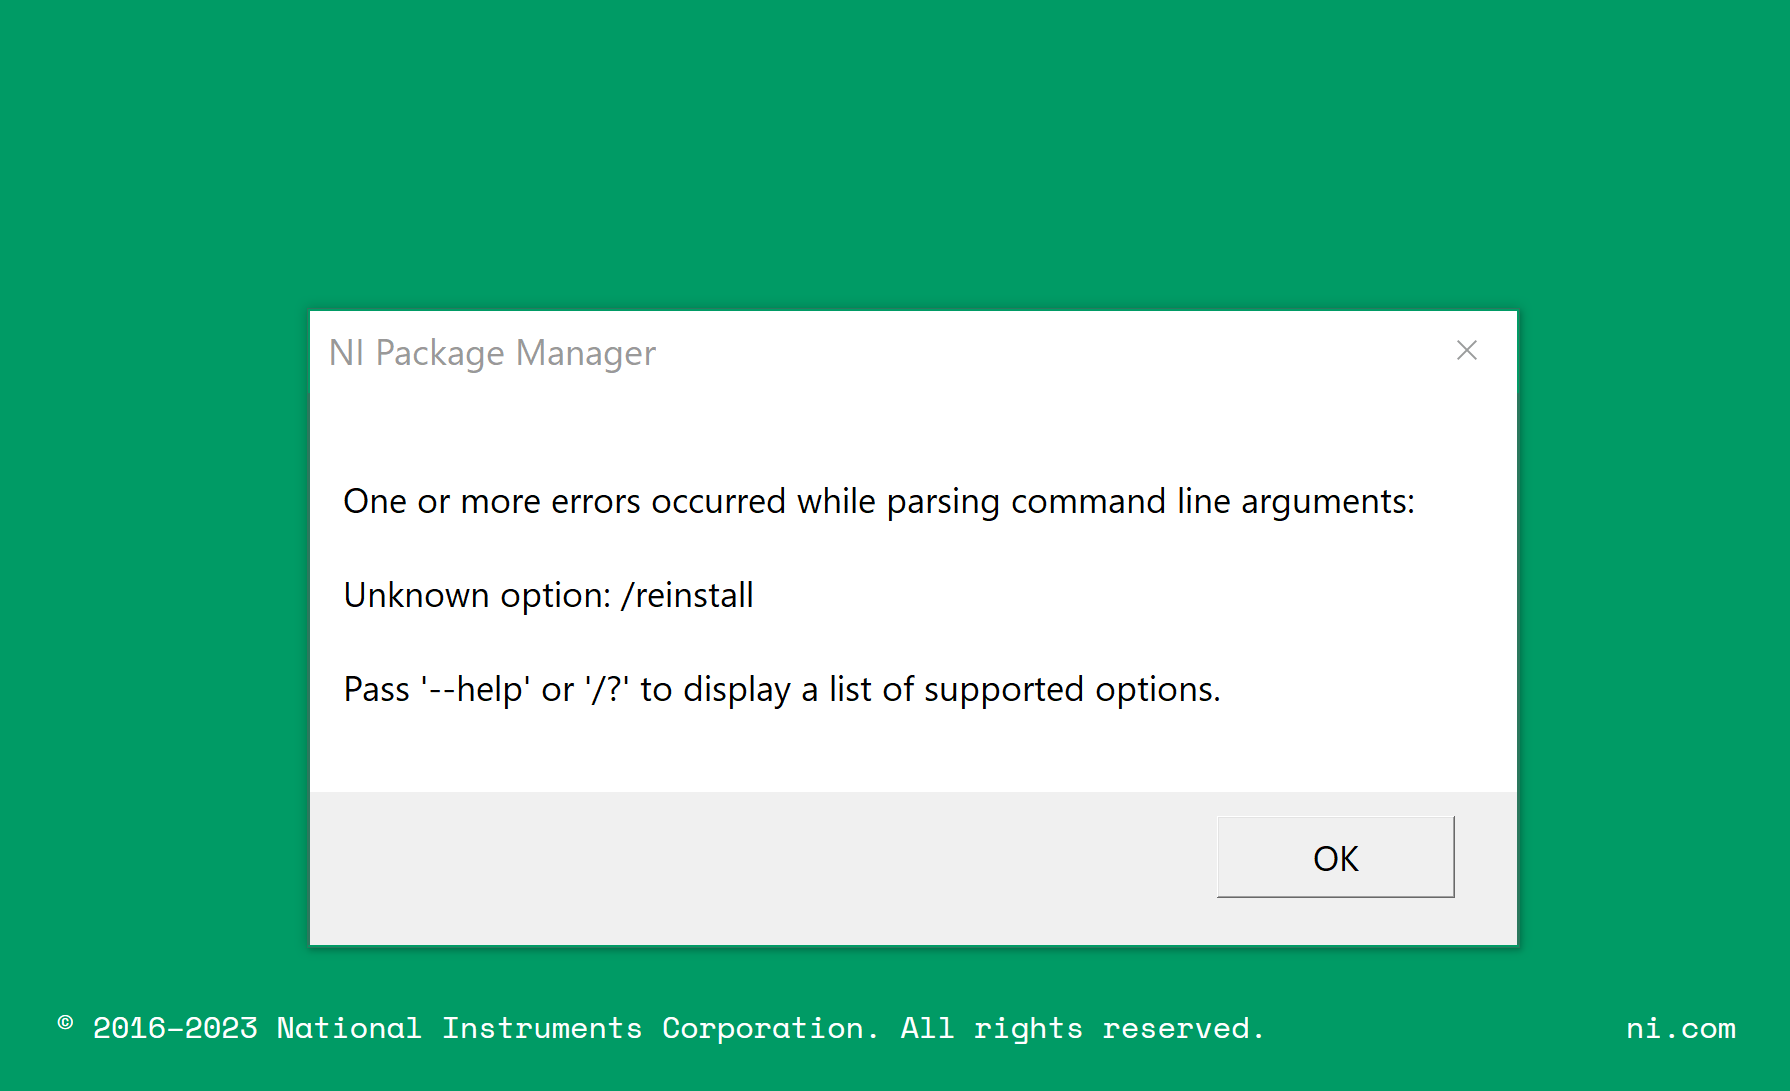Click the "Pass '--help'" hint line
The image size is (1790, 1091).
[782, 689]
